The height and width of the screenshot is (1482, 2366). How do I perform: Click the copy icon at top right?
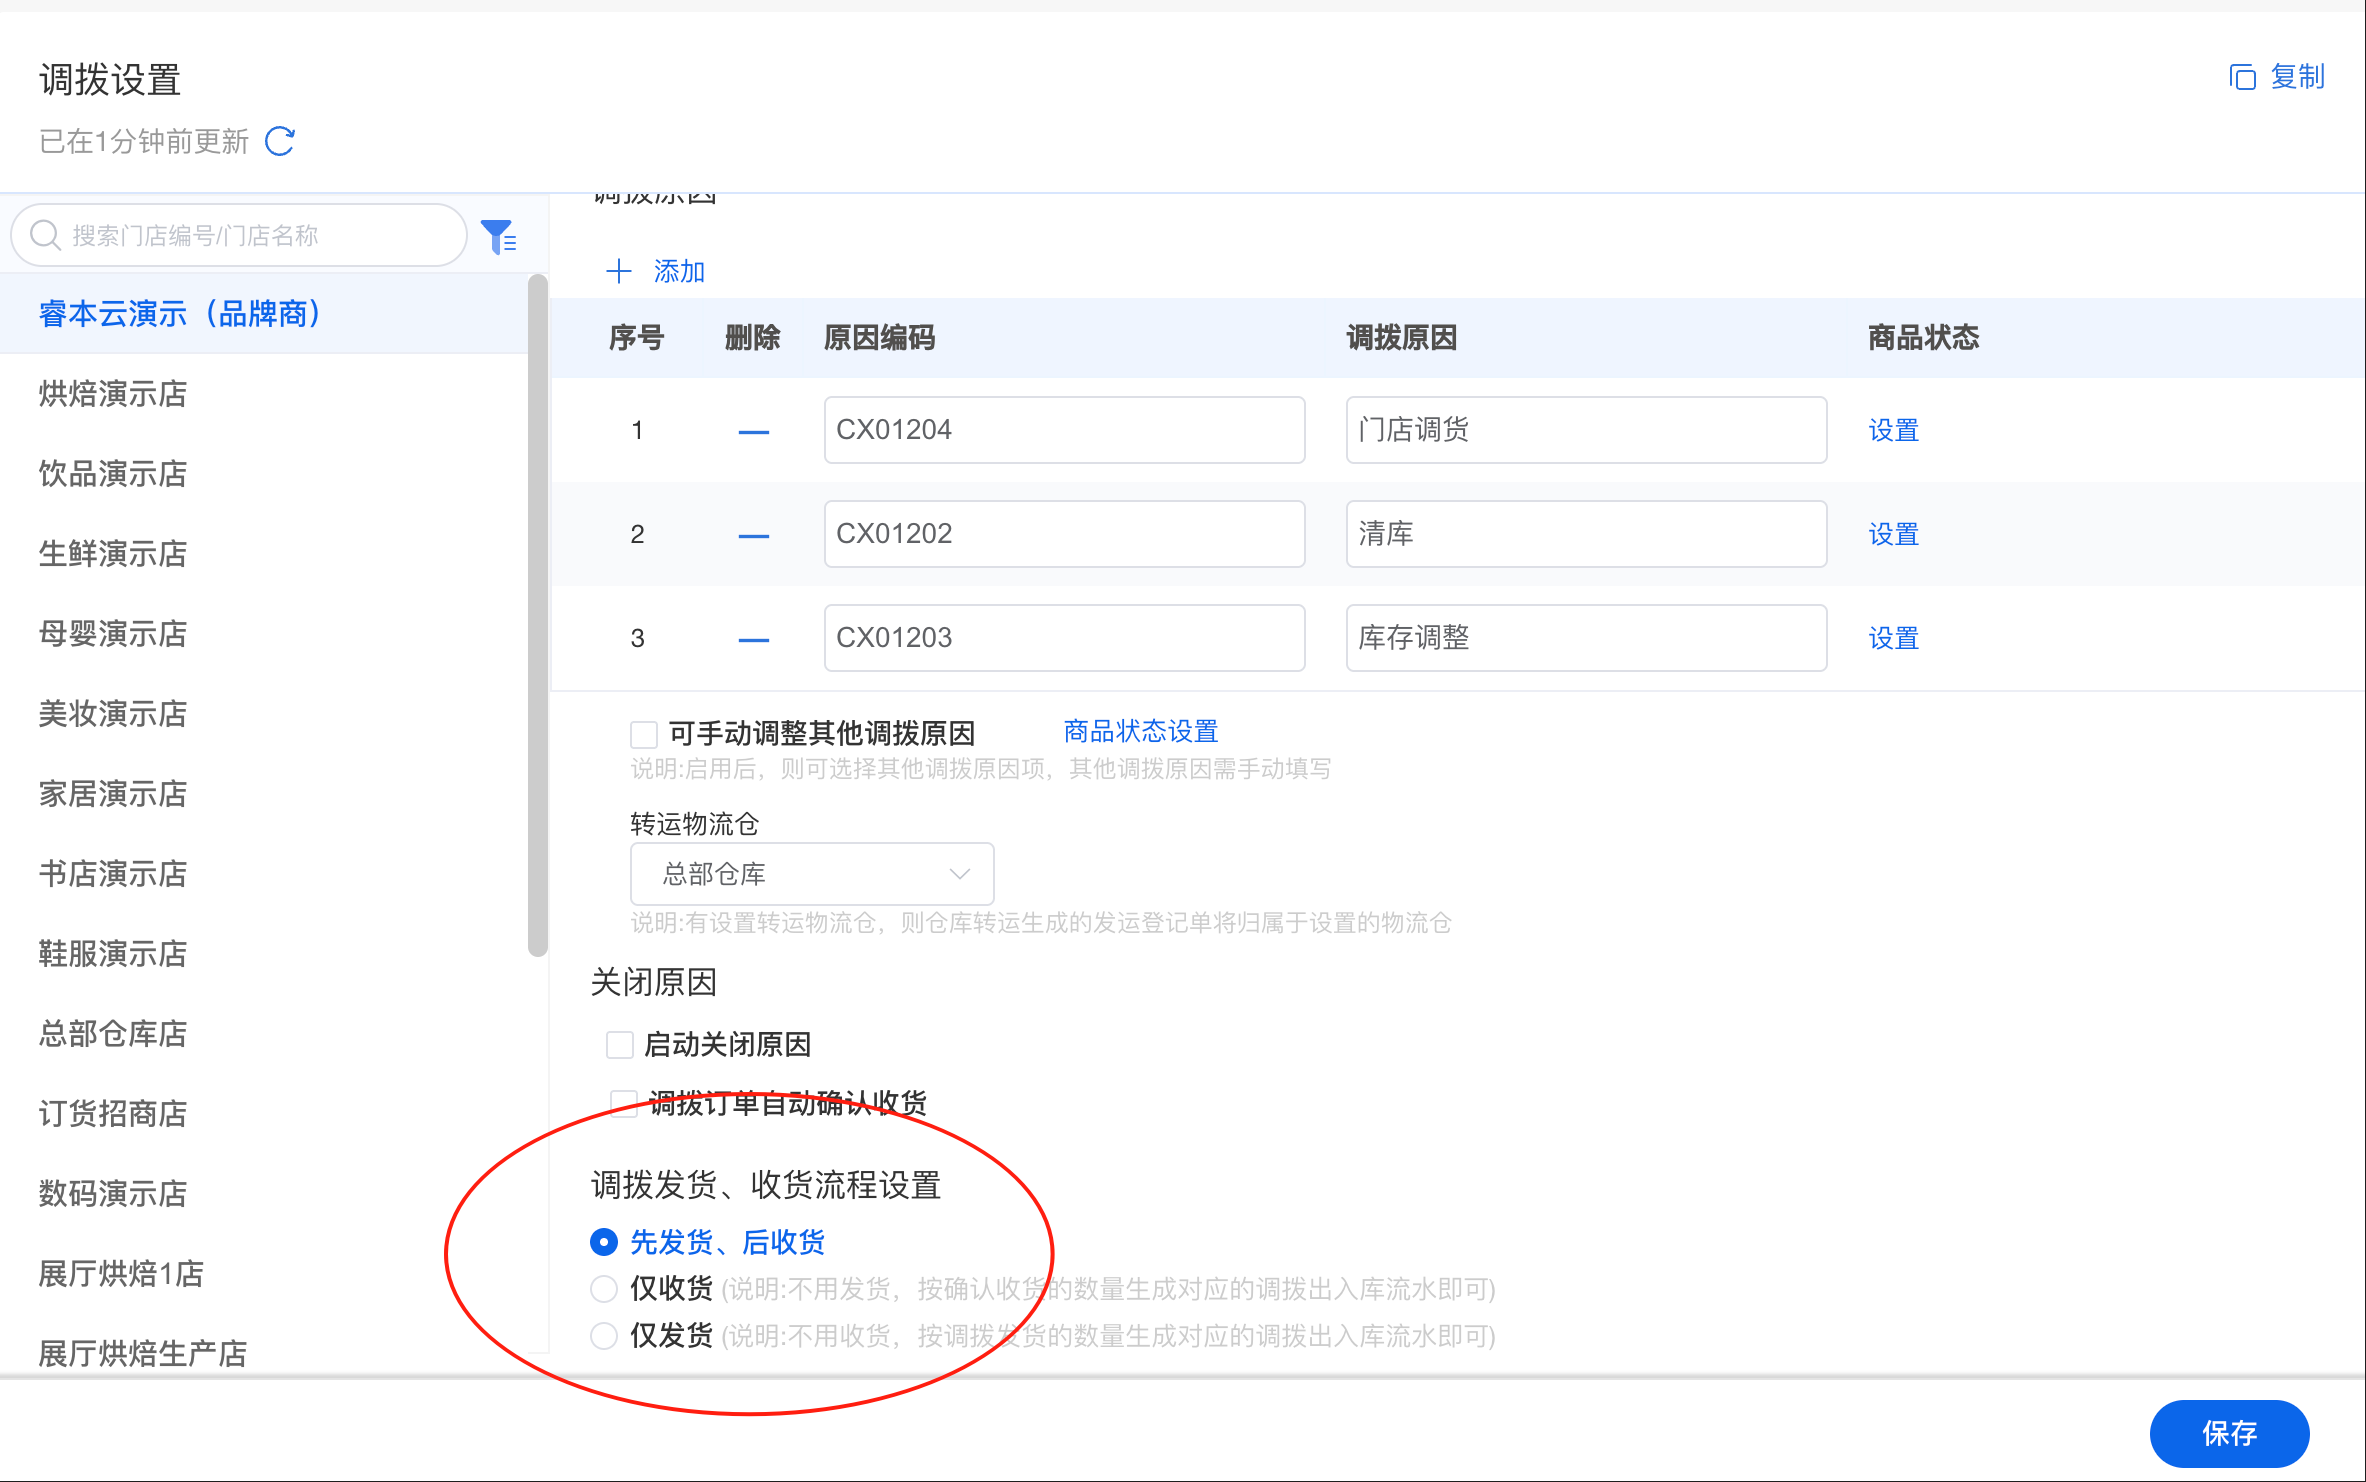click(2242, 77)
